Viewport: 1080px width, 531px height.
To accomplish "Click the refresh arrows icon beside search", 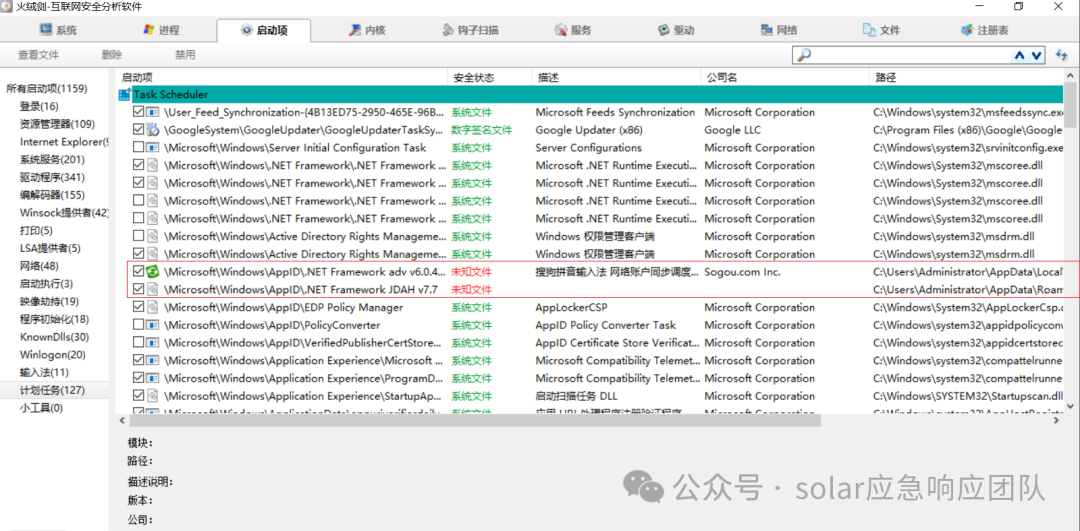I will [1061, 55].
